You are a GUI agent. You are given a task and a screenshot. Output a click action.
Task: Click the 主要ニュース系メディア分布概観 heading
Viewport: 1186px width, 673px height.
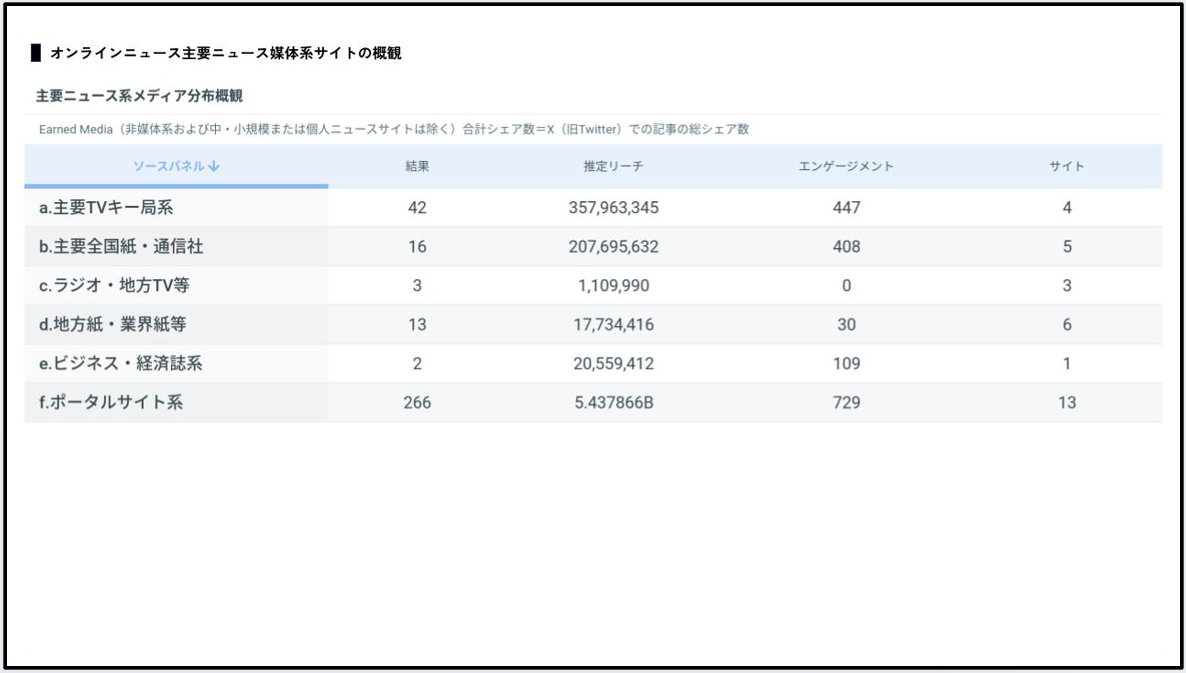[139, 96]
